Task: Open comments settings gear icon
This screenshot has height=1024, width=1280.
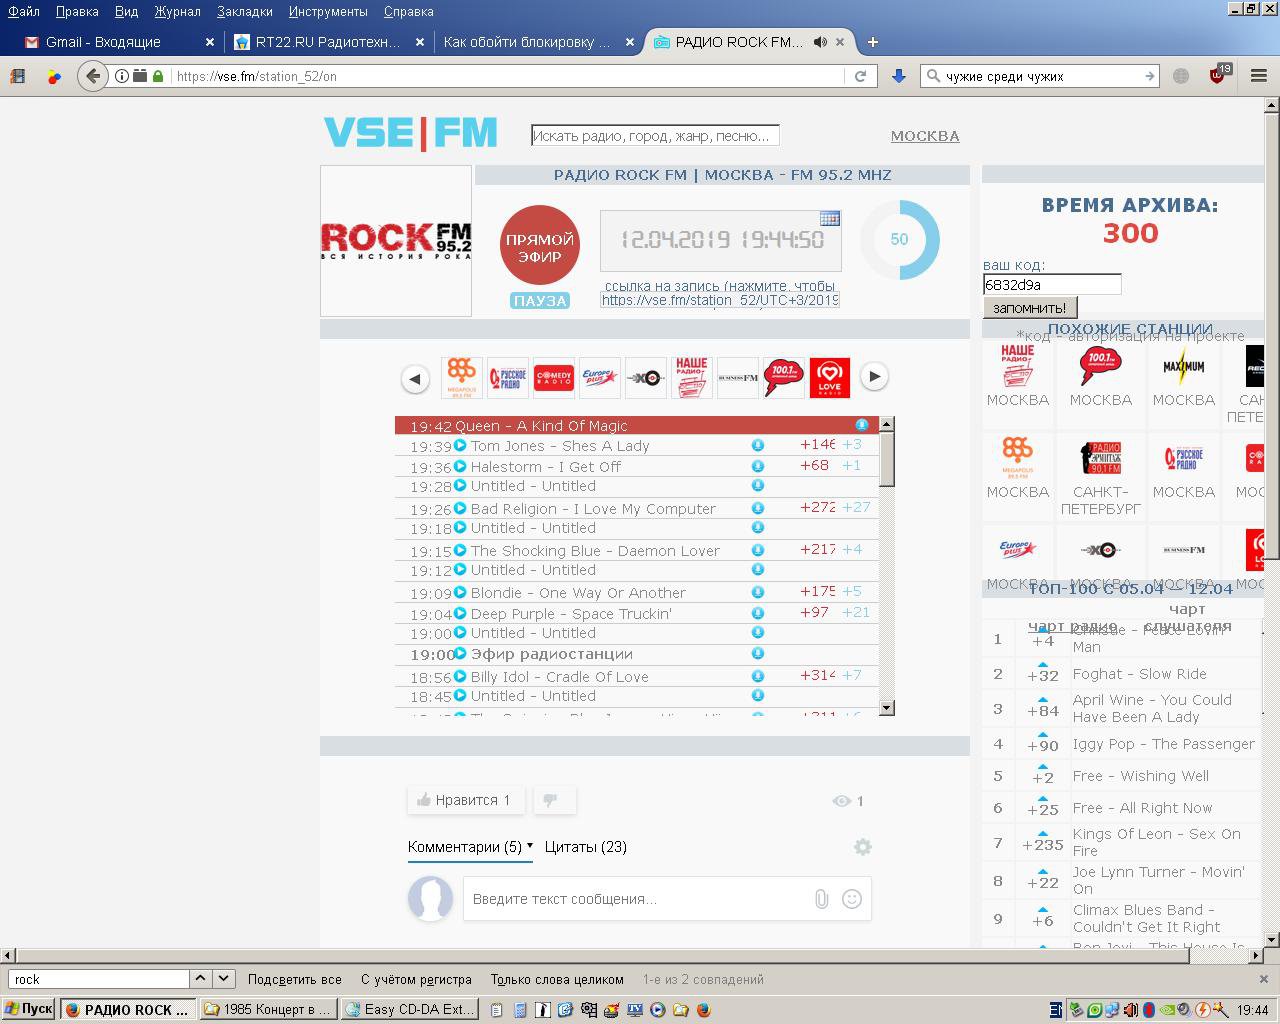Action: (863, 847)
